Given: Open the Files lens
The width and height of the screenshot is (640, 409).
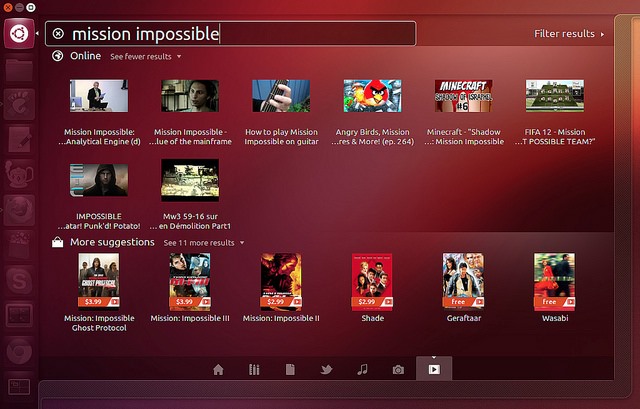Looking at the screenshot, I should click(290, 369).
